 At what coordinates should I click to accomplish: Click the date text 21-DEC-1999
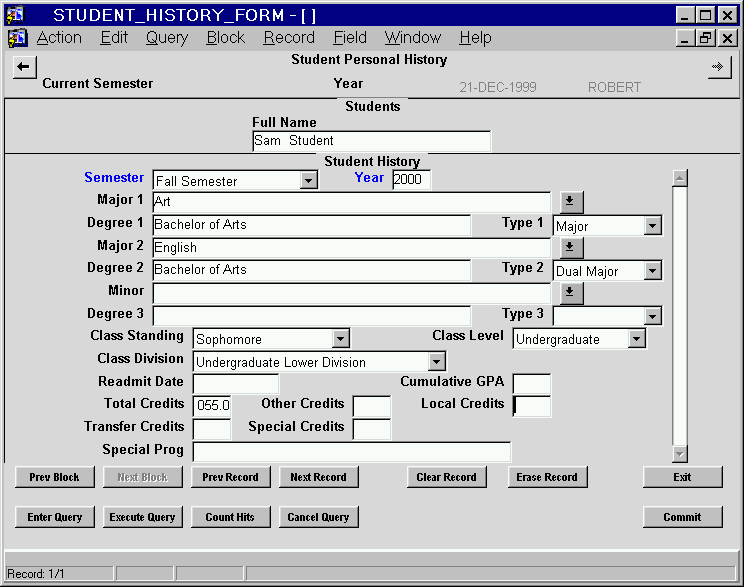(x=498, y=87)
